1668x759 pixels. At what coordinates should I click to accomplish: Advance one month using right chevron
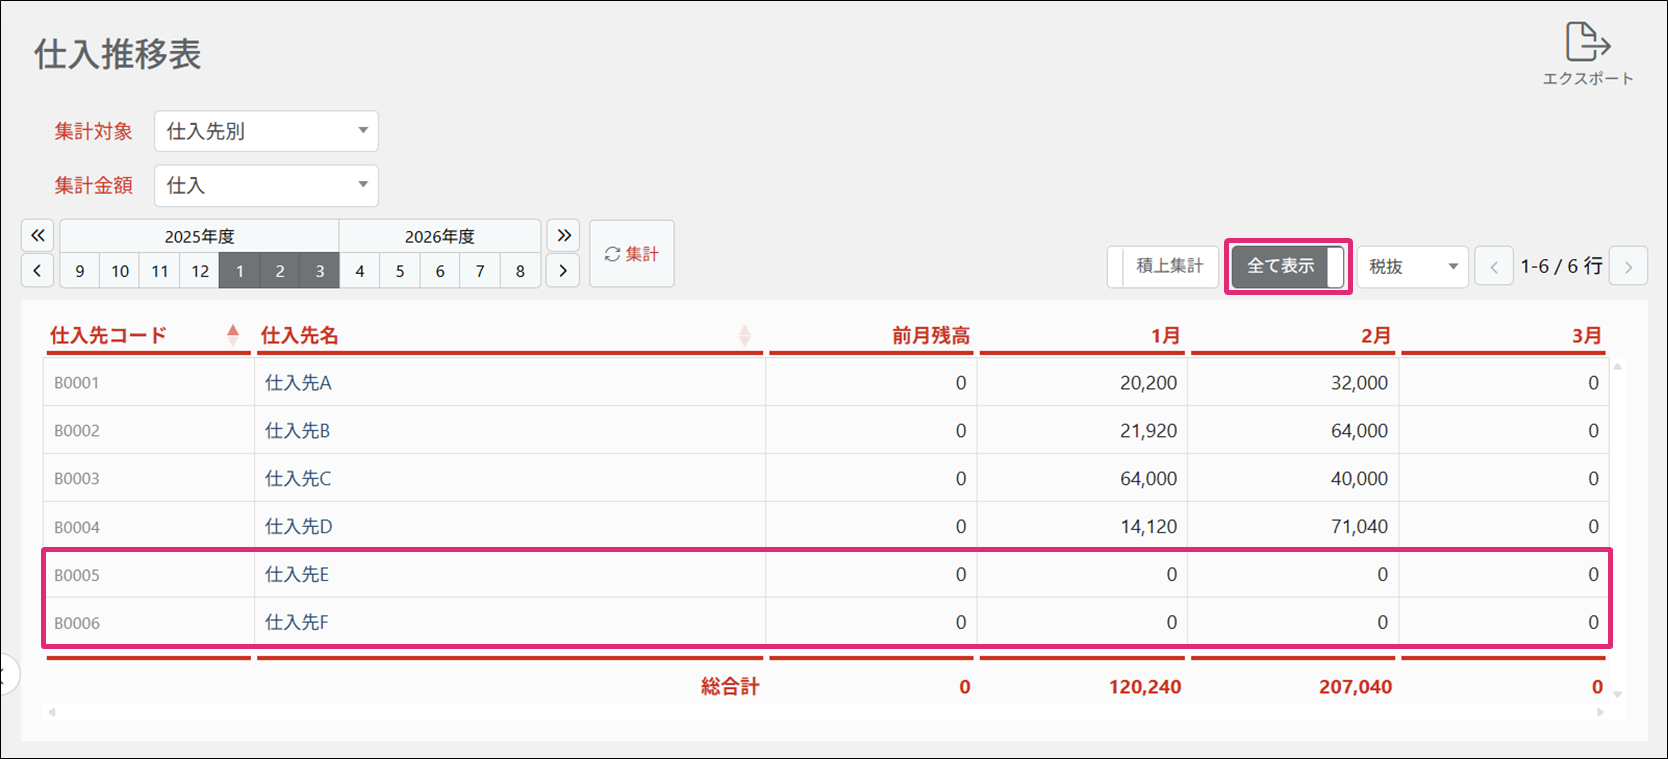pyautogui.click(x=563, y=271)
